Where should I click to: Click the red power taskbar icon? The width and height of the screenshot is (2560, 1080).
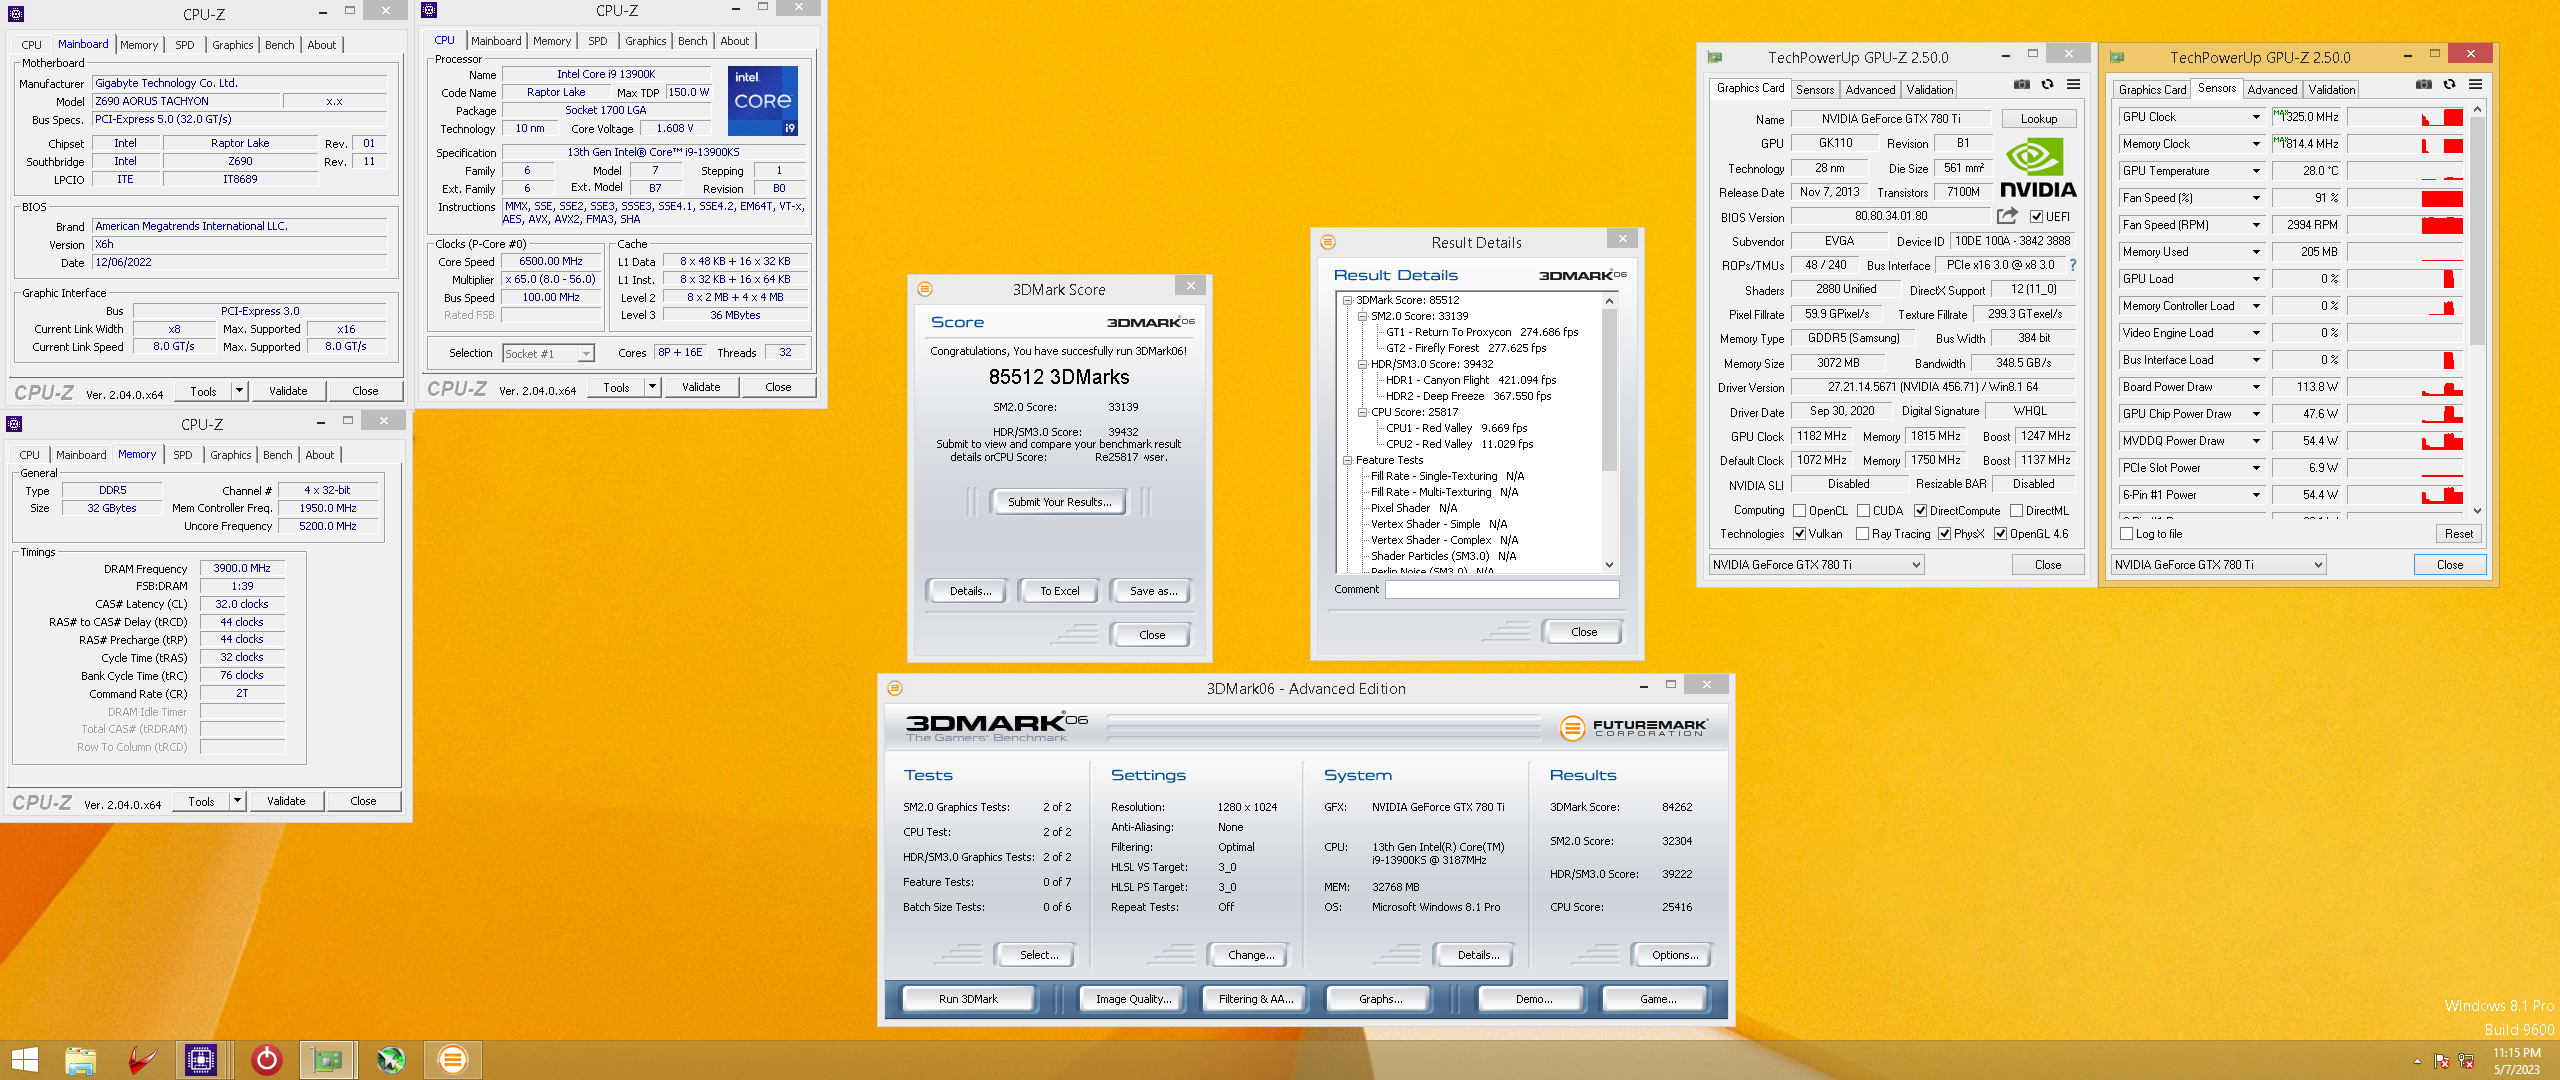(266, 1060)
